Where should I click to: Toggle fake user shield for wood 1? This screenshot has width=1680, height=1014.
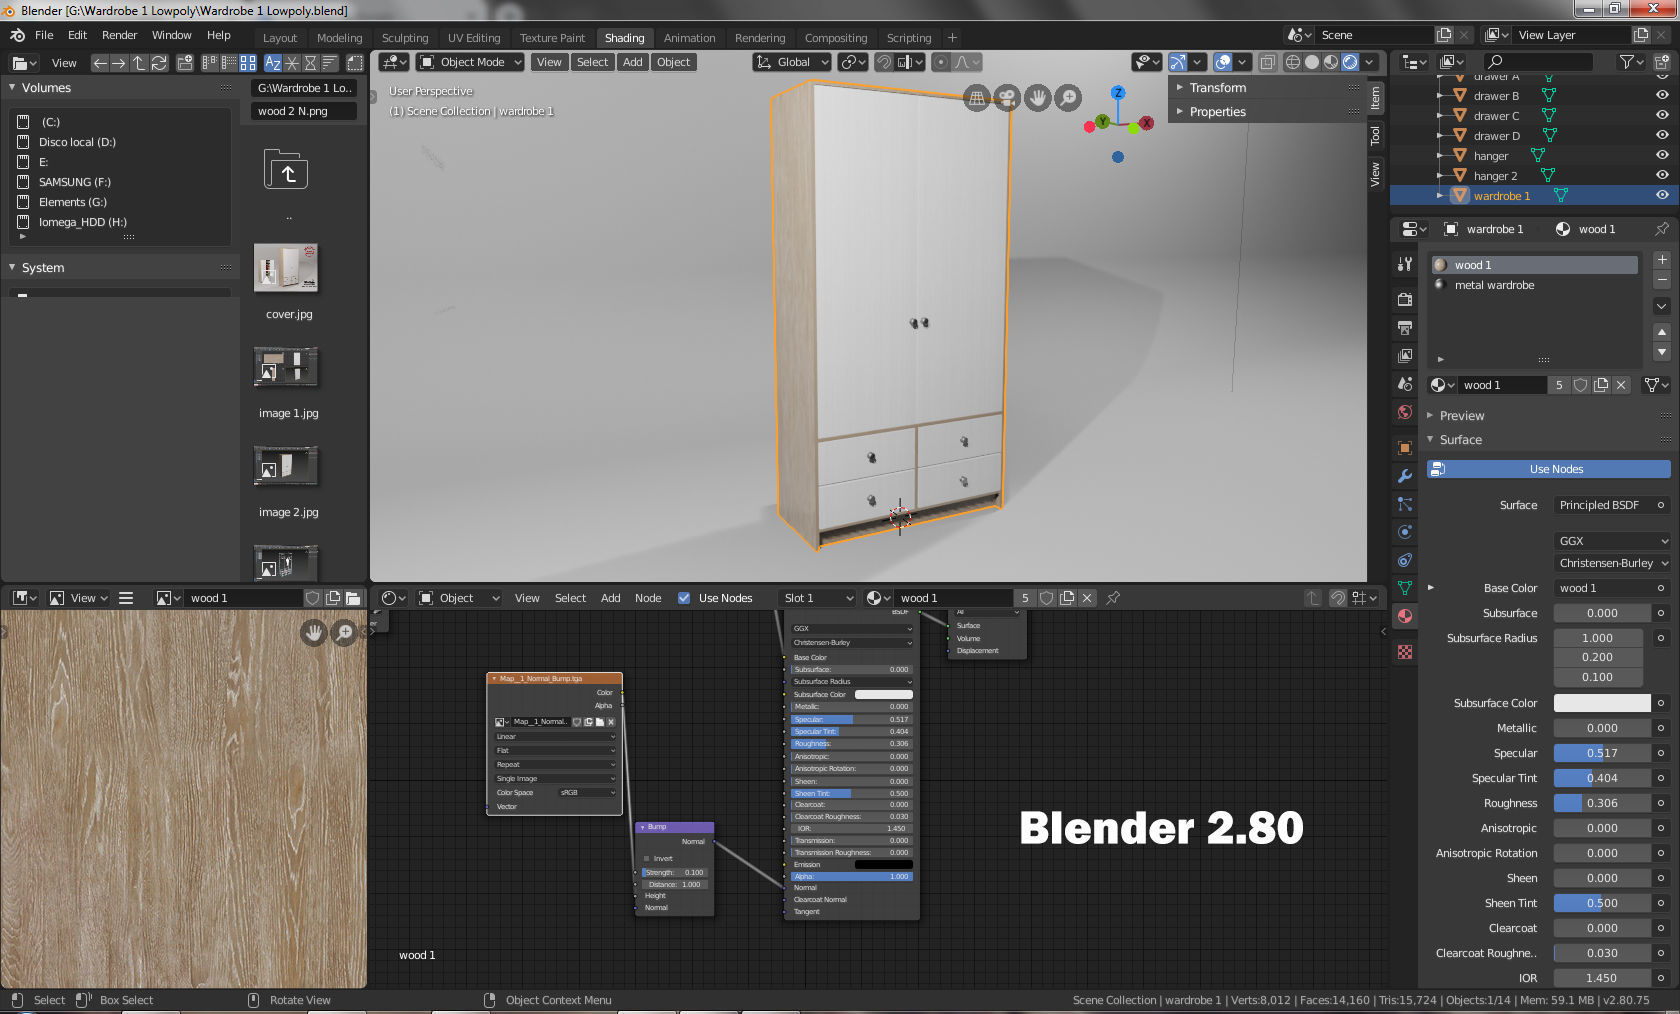1580,385
